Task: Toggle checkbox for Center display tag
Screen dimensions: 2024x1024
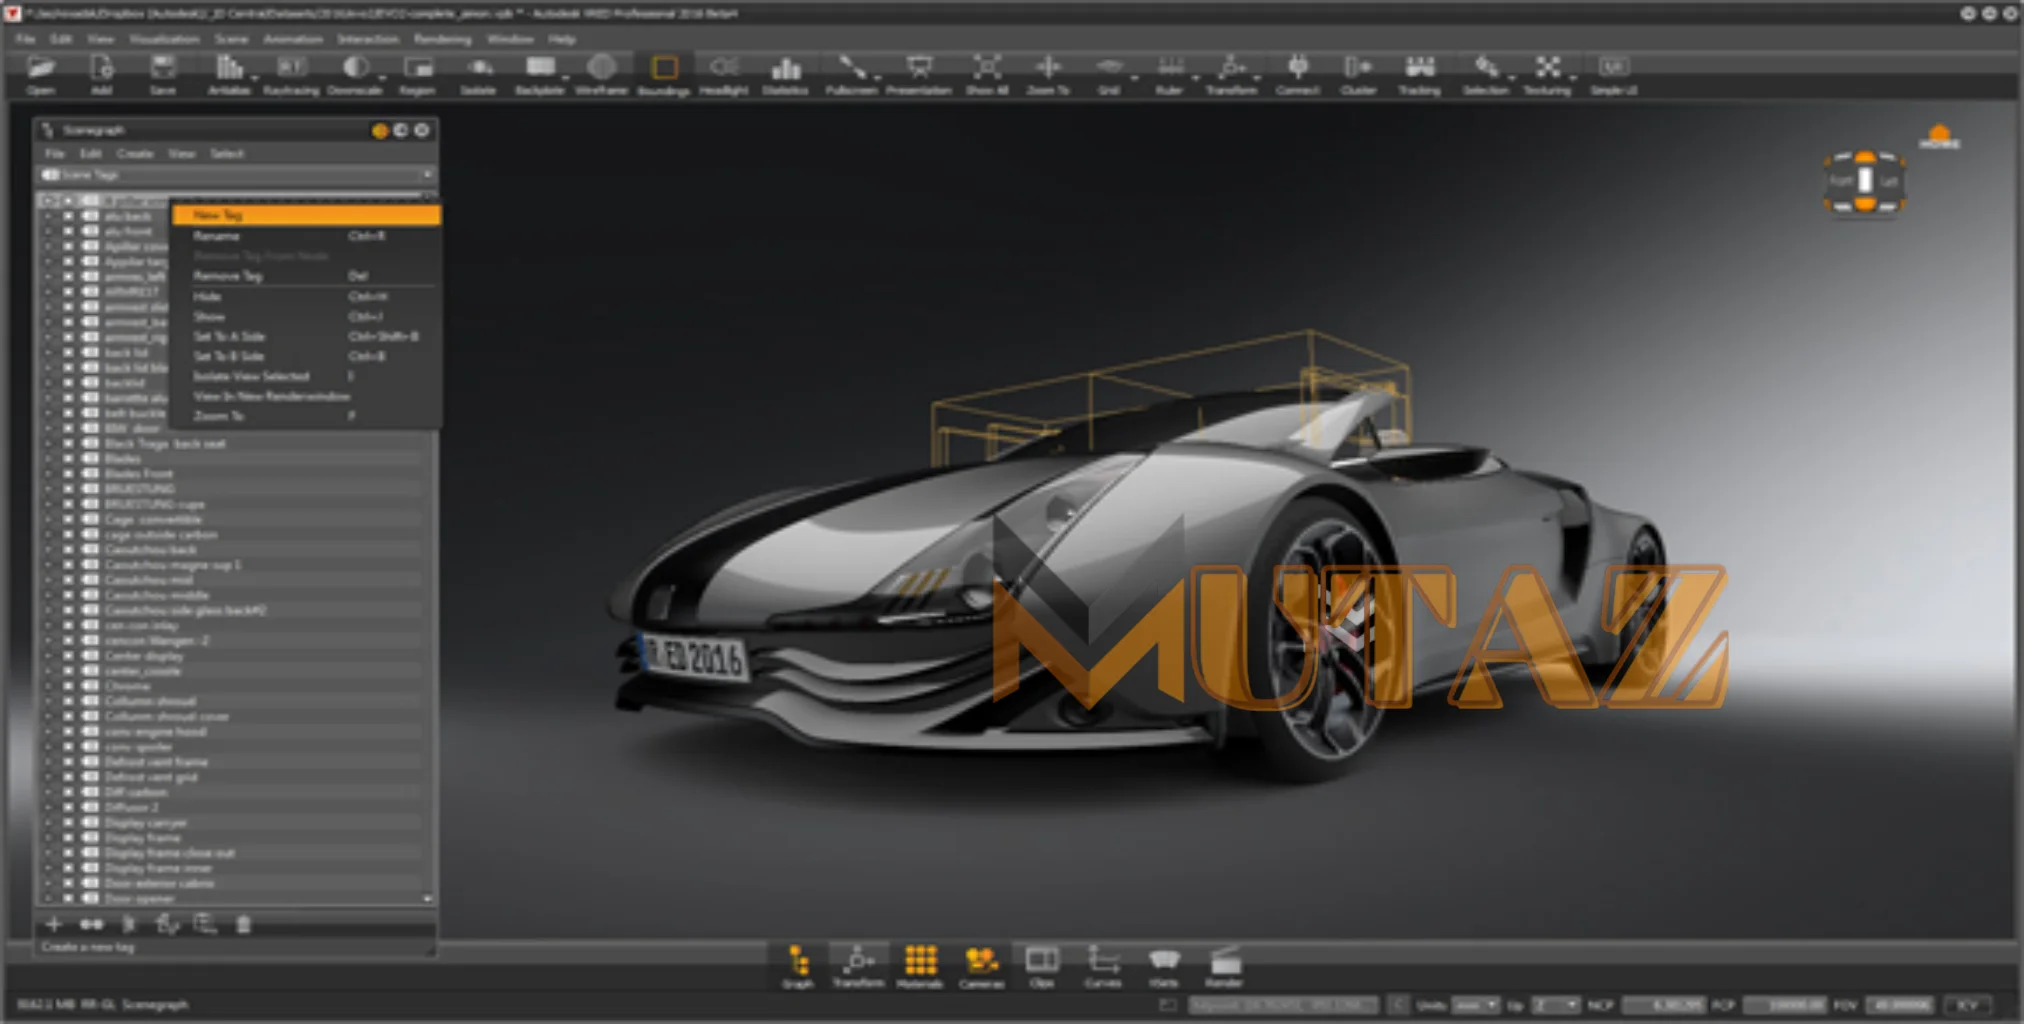Action: (x=69, y=656)
